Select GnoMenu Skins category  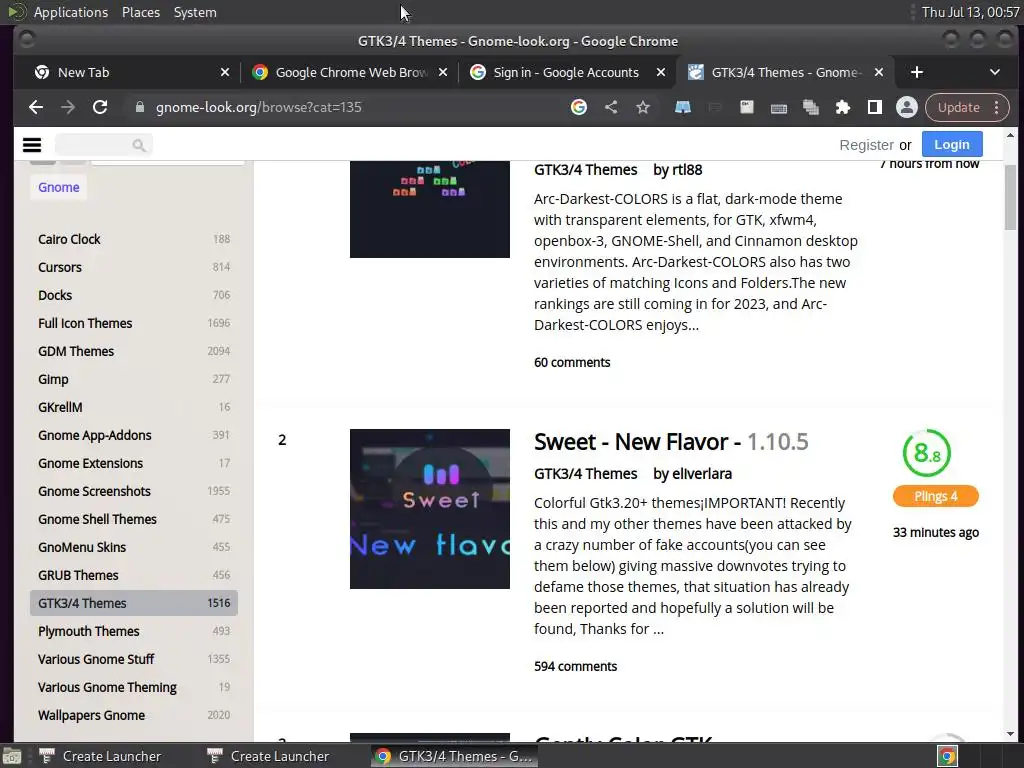click(134, 548)
